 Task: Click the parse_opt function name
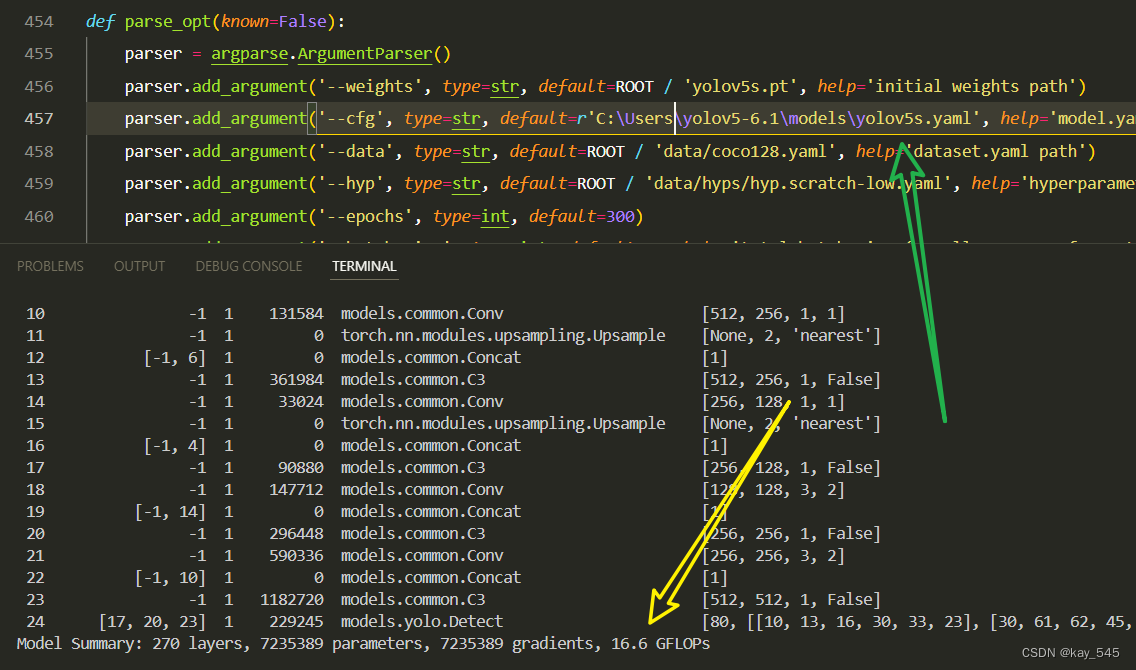point(167,21)
